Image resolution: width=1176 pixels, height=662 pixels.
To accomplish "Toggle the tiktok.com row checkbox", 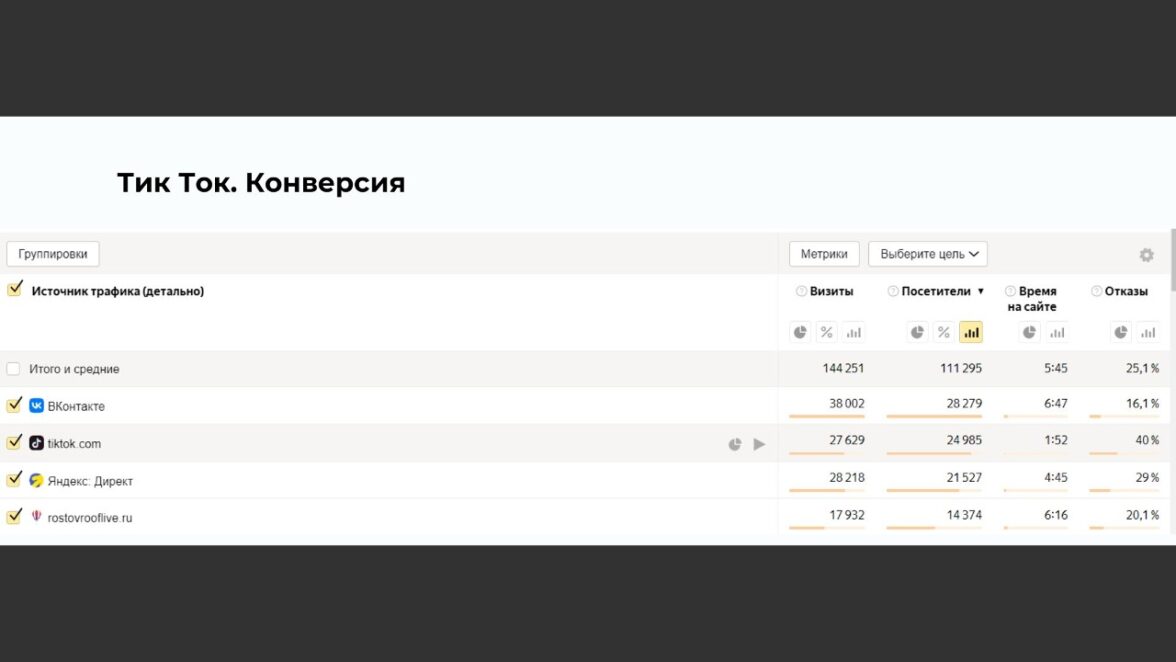I will click(x=14, y=442).
